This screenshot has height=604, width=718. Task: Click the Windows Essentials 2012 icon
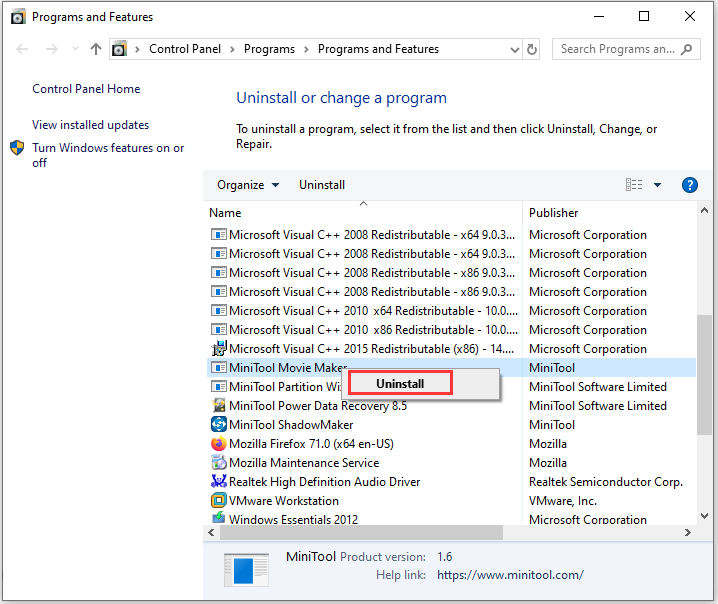click(219, 518)
